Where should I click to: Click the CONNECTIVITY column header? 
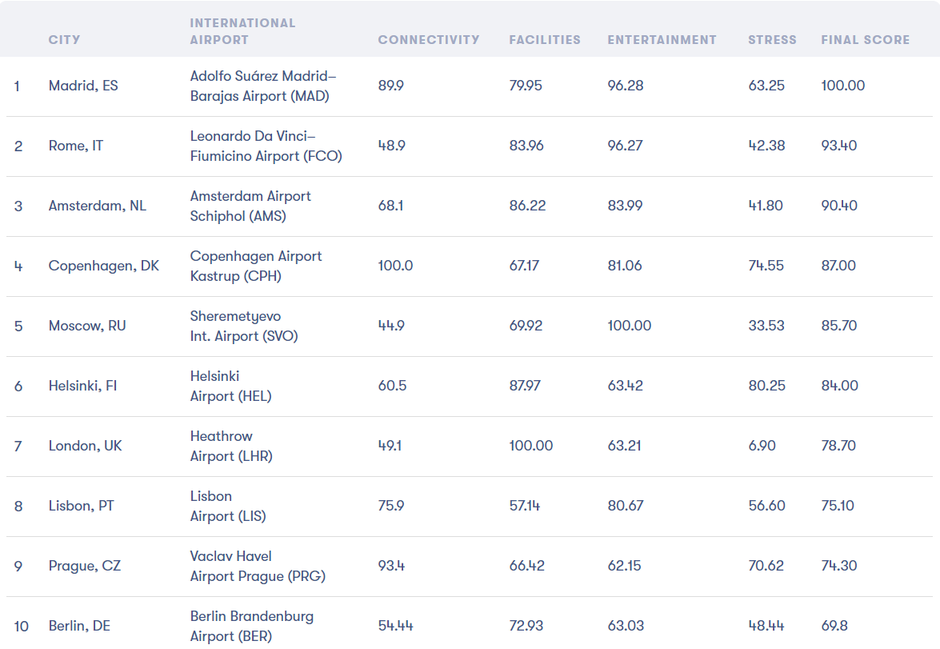(x=428, y=40)
